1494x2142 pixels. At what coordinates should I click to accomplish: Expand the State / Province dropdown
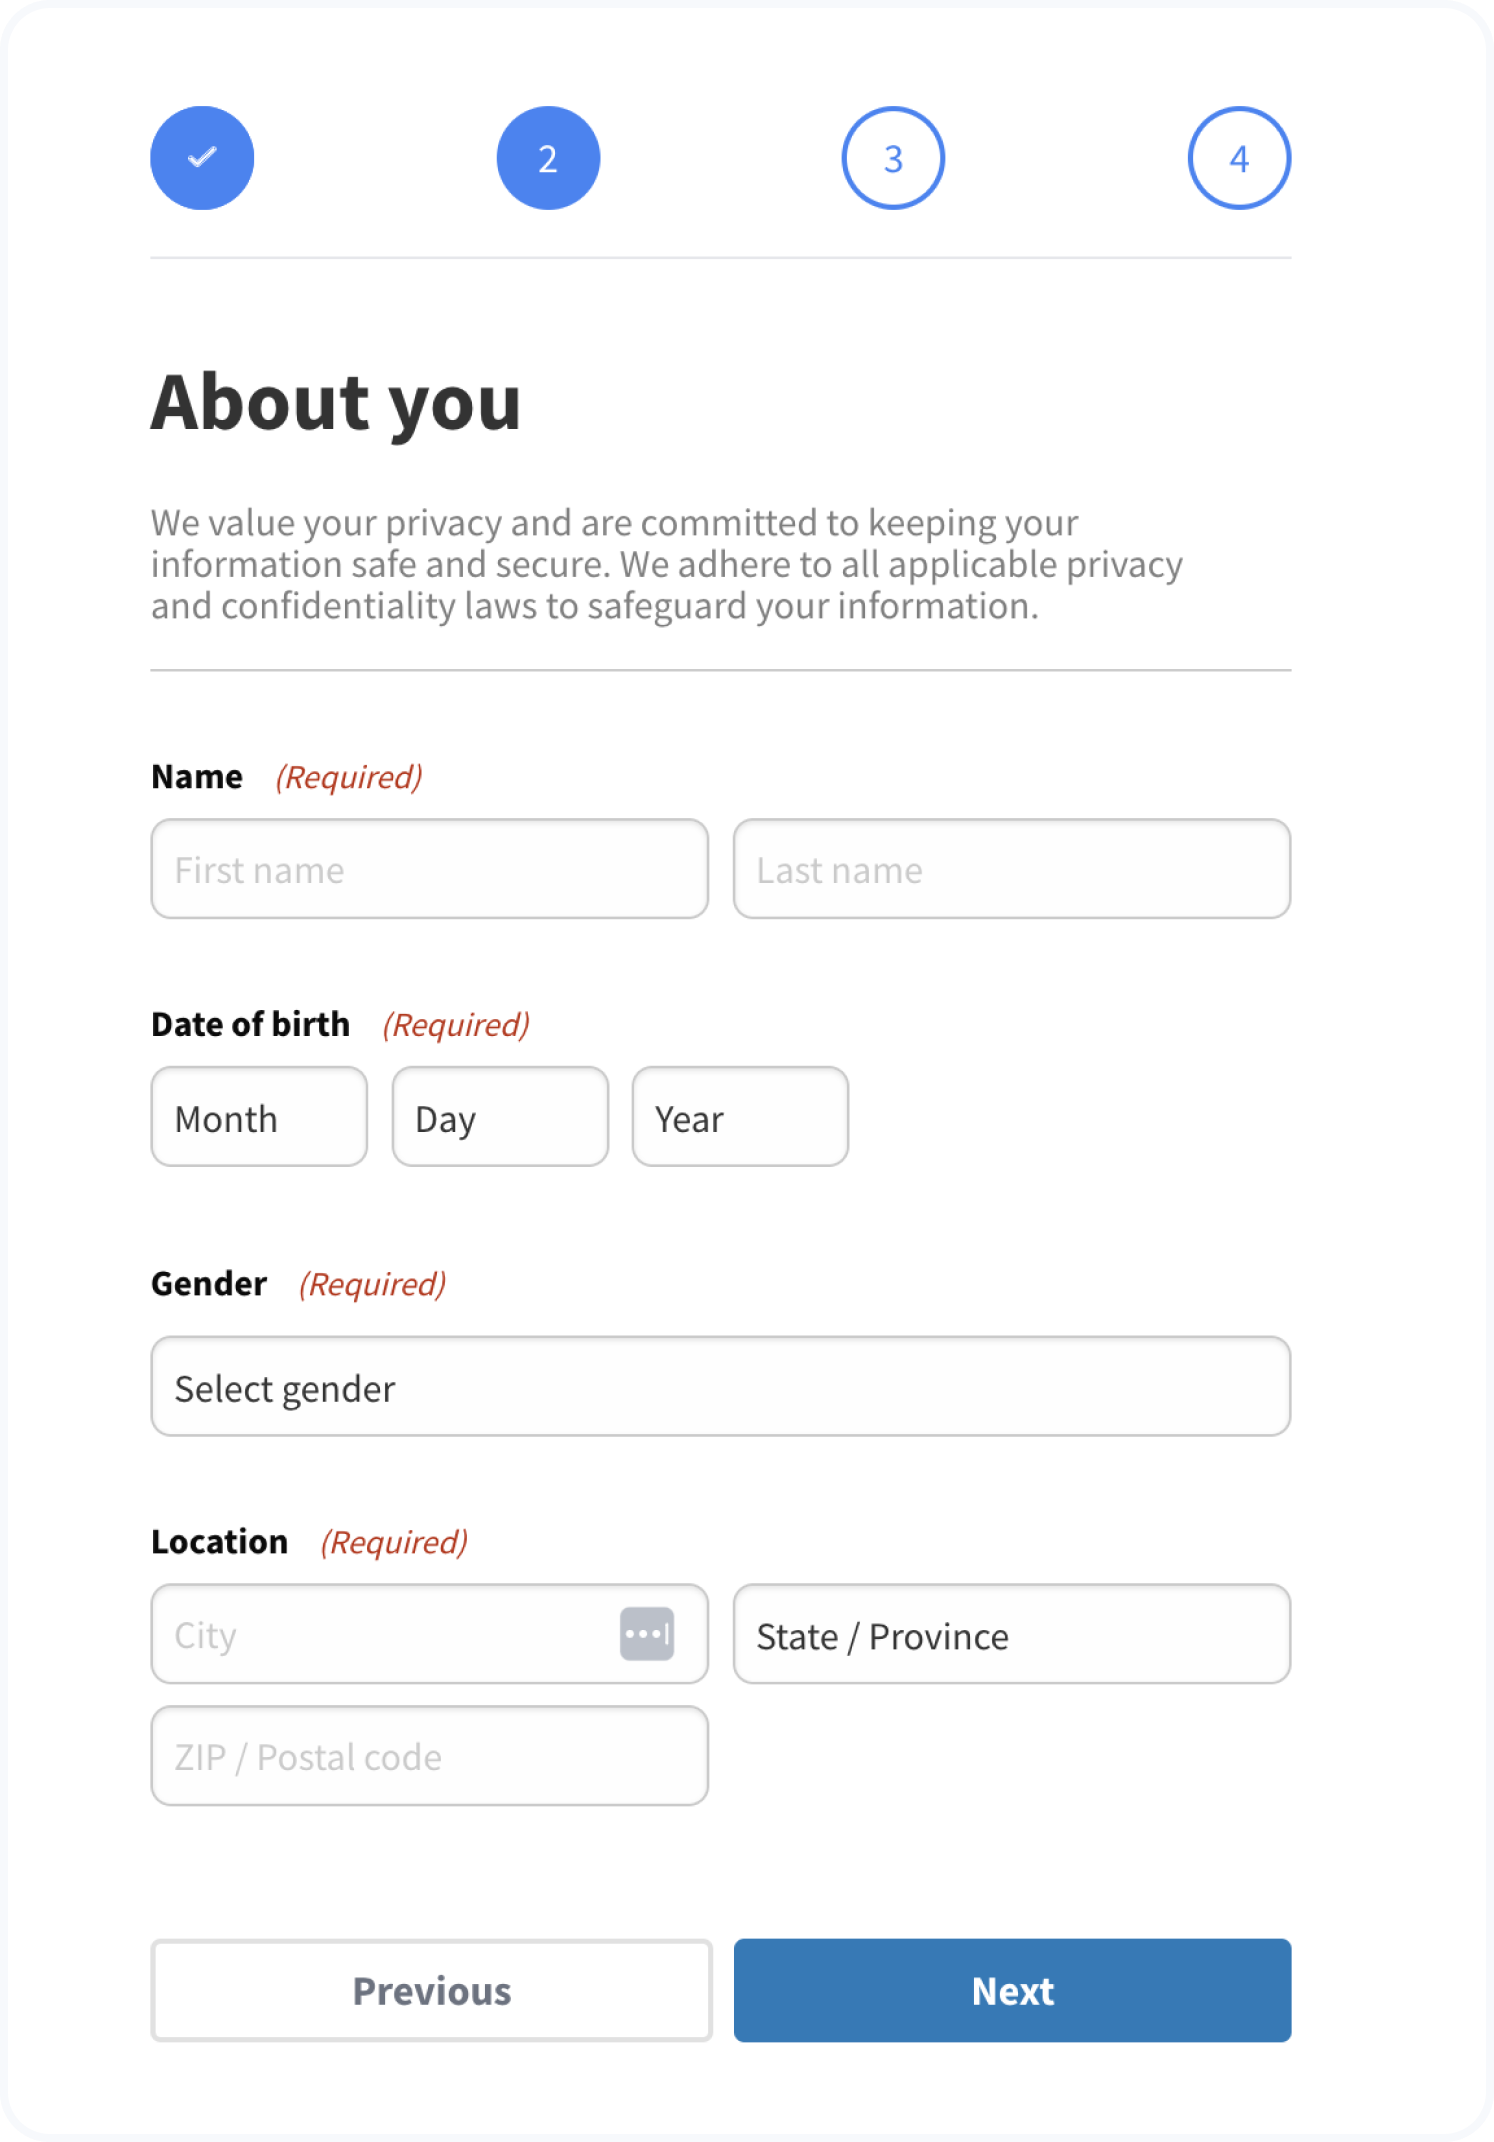(x=1011, y=1635)
